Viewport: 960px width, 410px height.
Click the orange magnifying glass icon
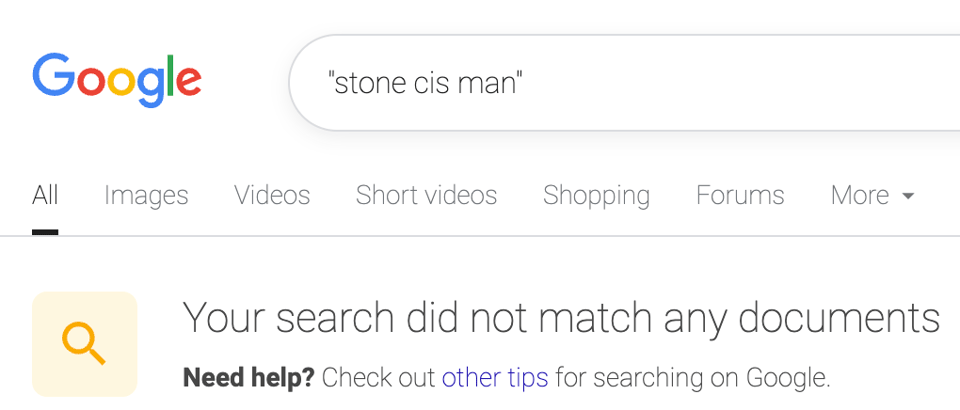click(x=83, y=344)
